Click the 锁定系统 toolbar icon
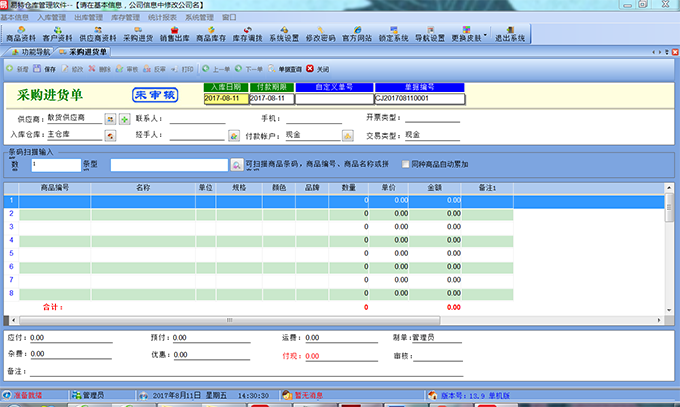The width and height of the screenshot is (680, 407). pyautogui.click(x=393, y=34)
